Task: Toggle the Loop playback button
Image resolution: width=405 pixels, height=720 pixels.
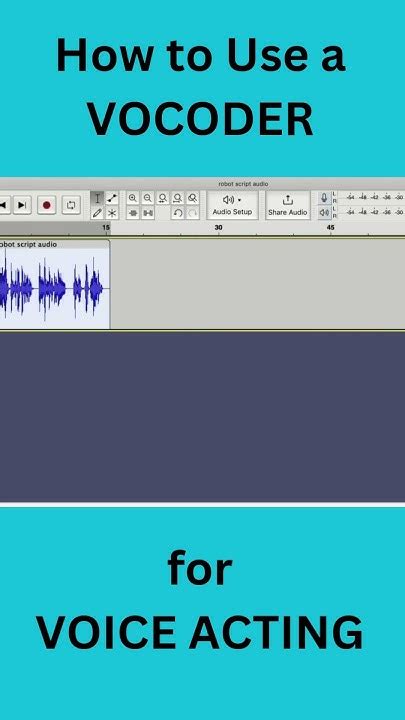Action: [71, 205]
